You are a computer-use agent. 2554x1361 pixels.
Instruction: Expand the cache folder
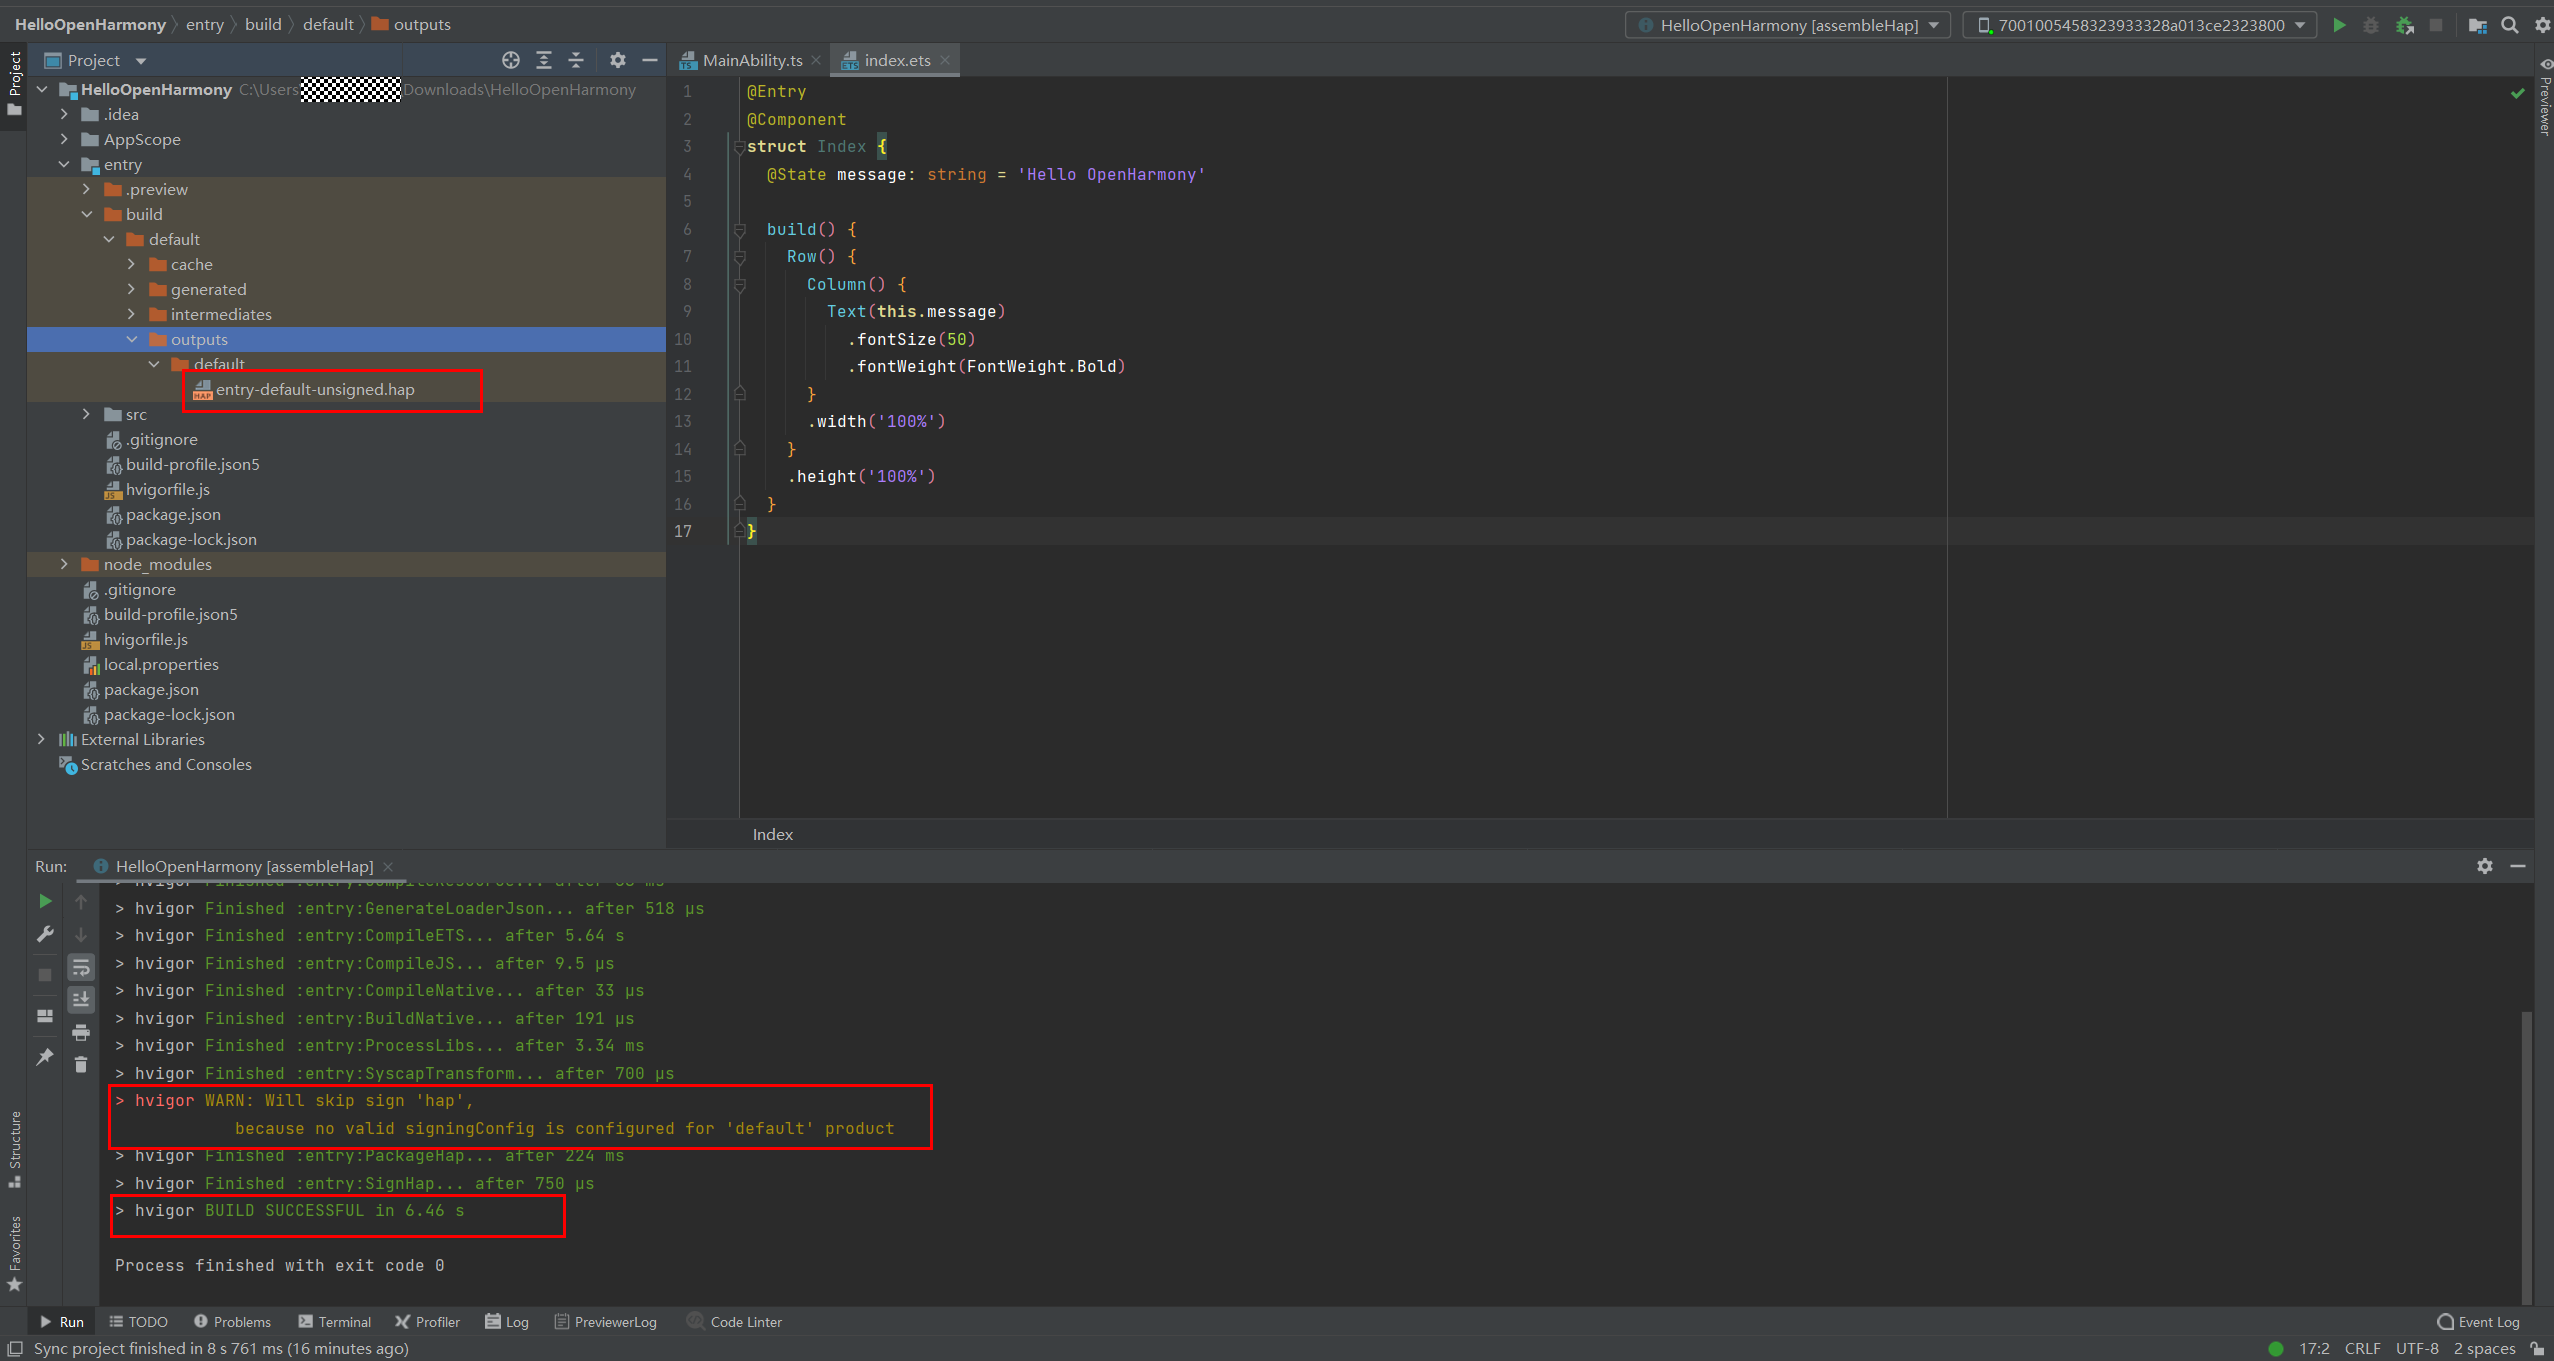(x=131, y=264)
